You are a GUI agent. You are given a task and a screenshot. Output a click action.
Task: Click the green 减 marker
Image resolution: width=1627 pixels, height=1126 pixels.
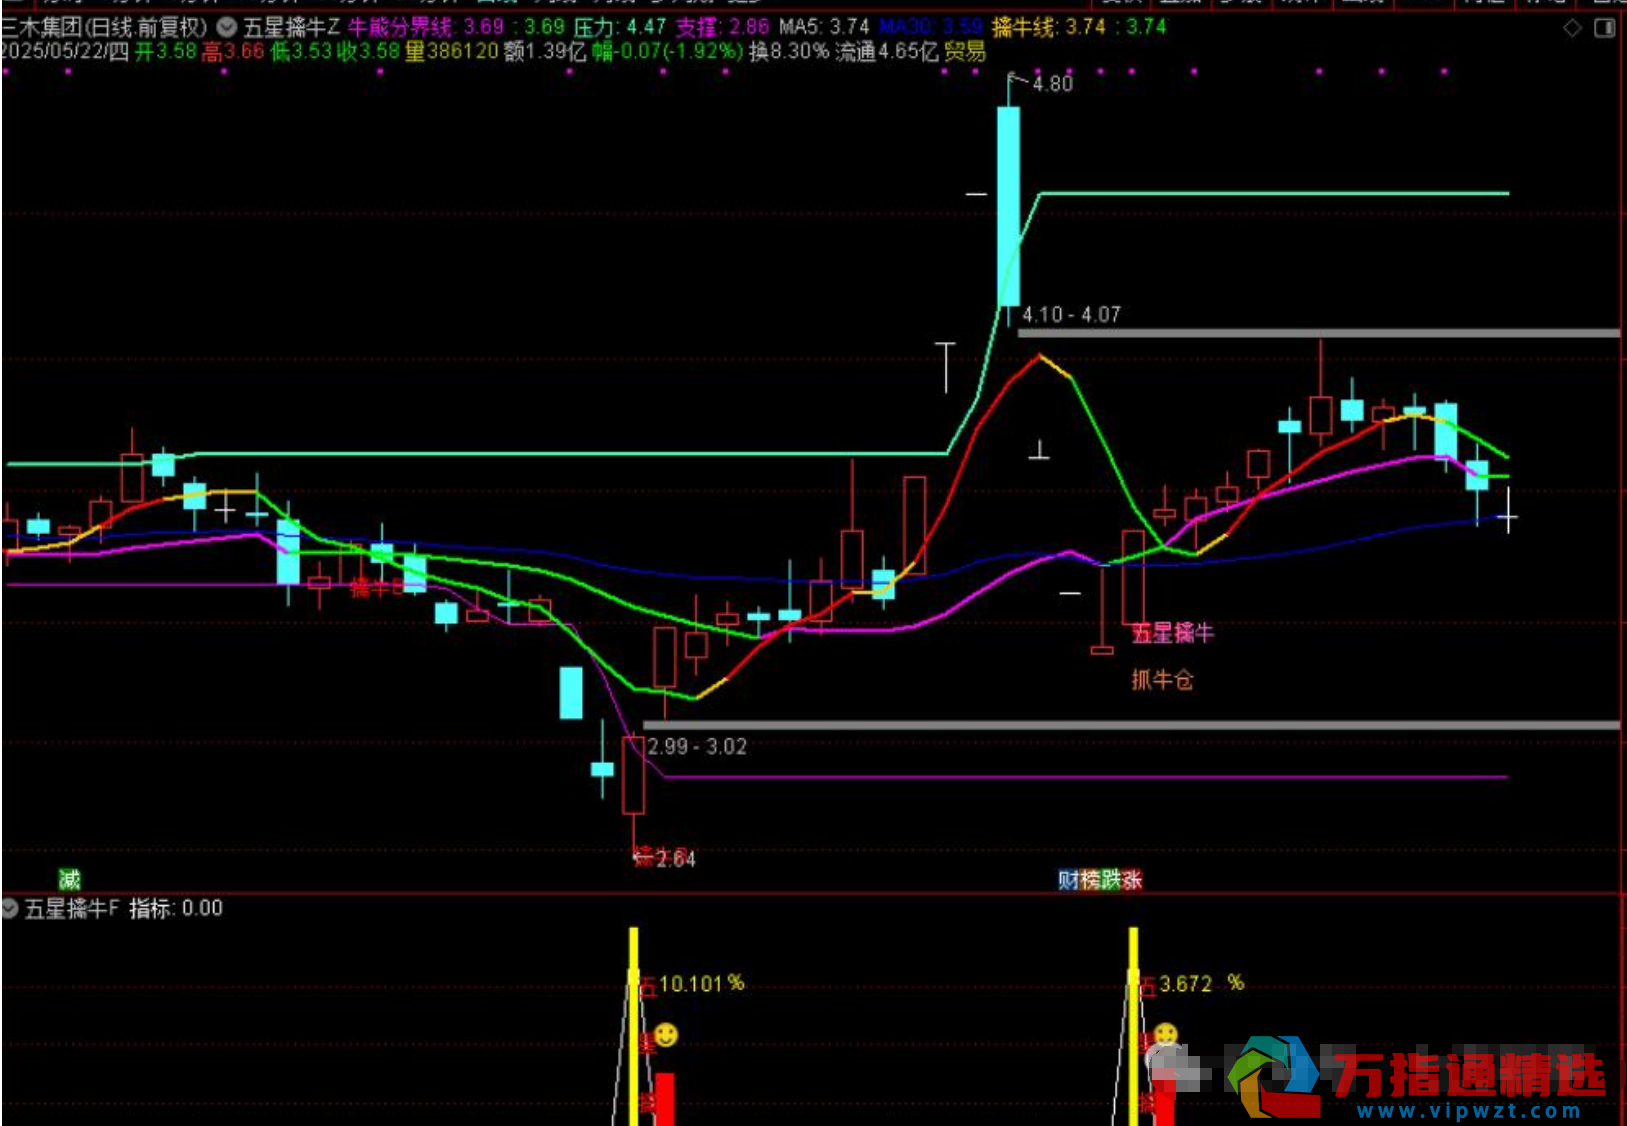(x=69, y=879)
